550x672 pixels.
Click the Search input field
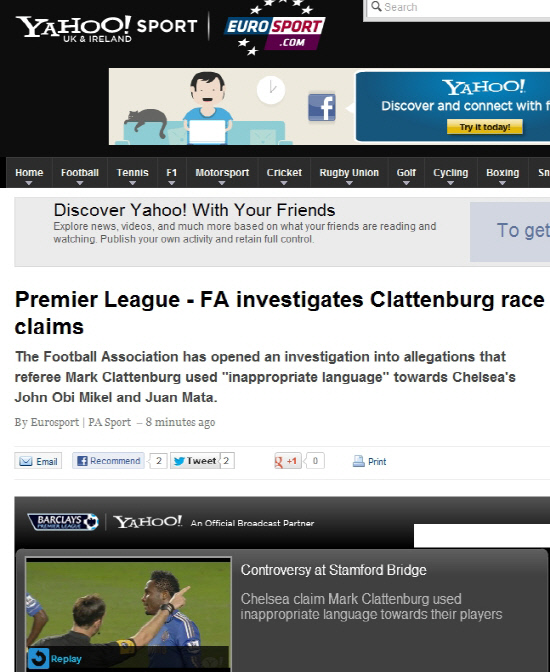[x=459, y=8]
